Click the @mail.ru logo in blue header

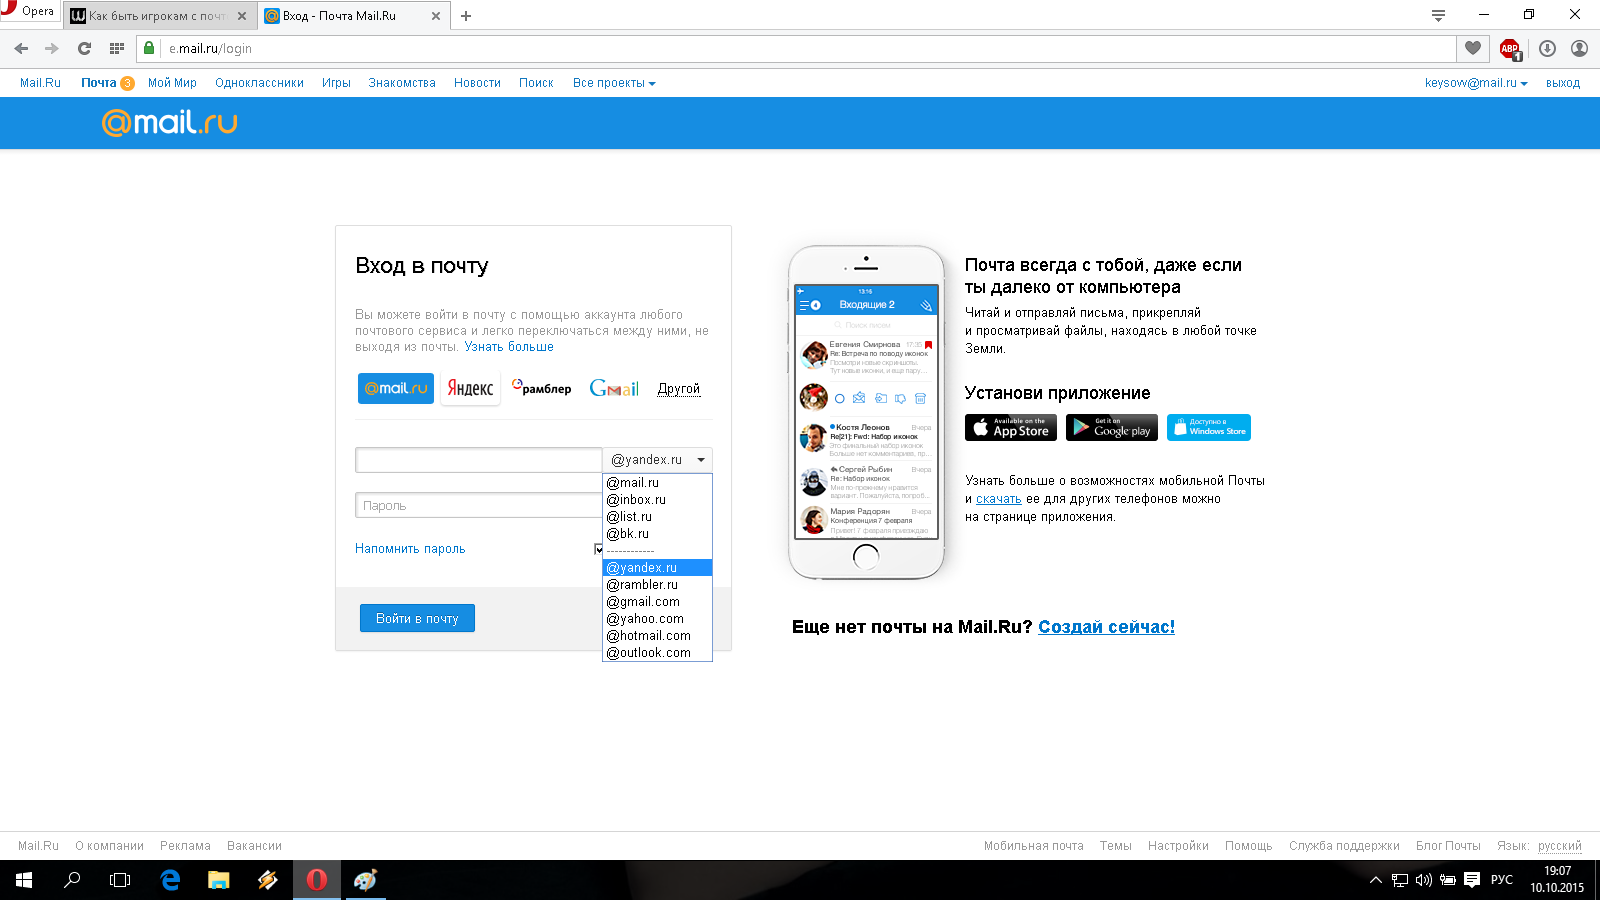(170, 122)
